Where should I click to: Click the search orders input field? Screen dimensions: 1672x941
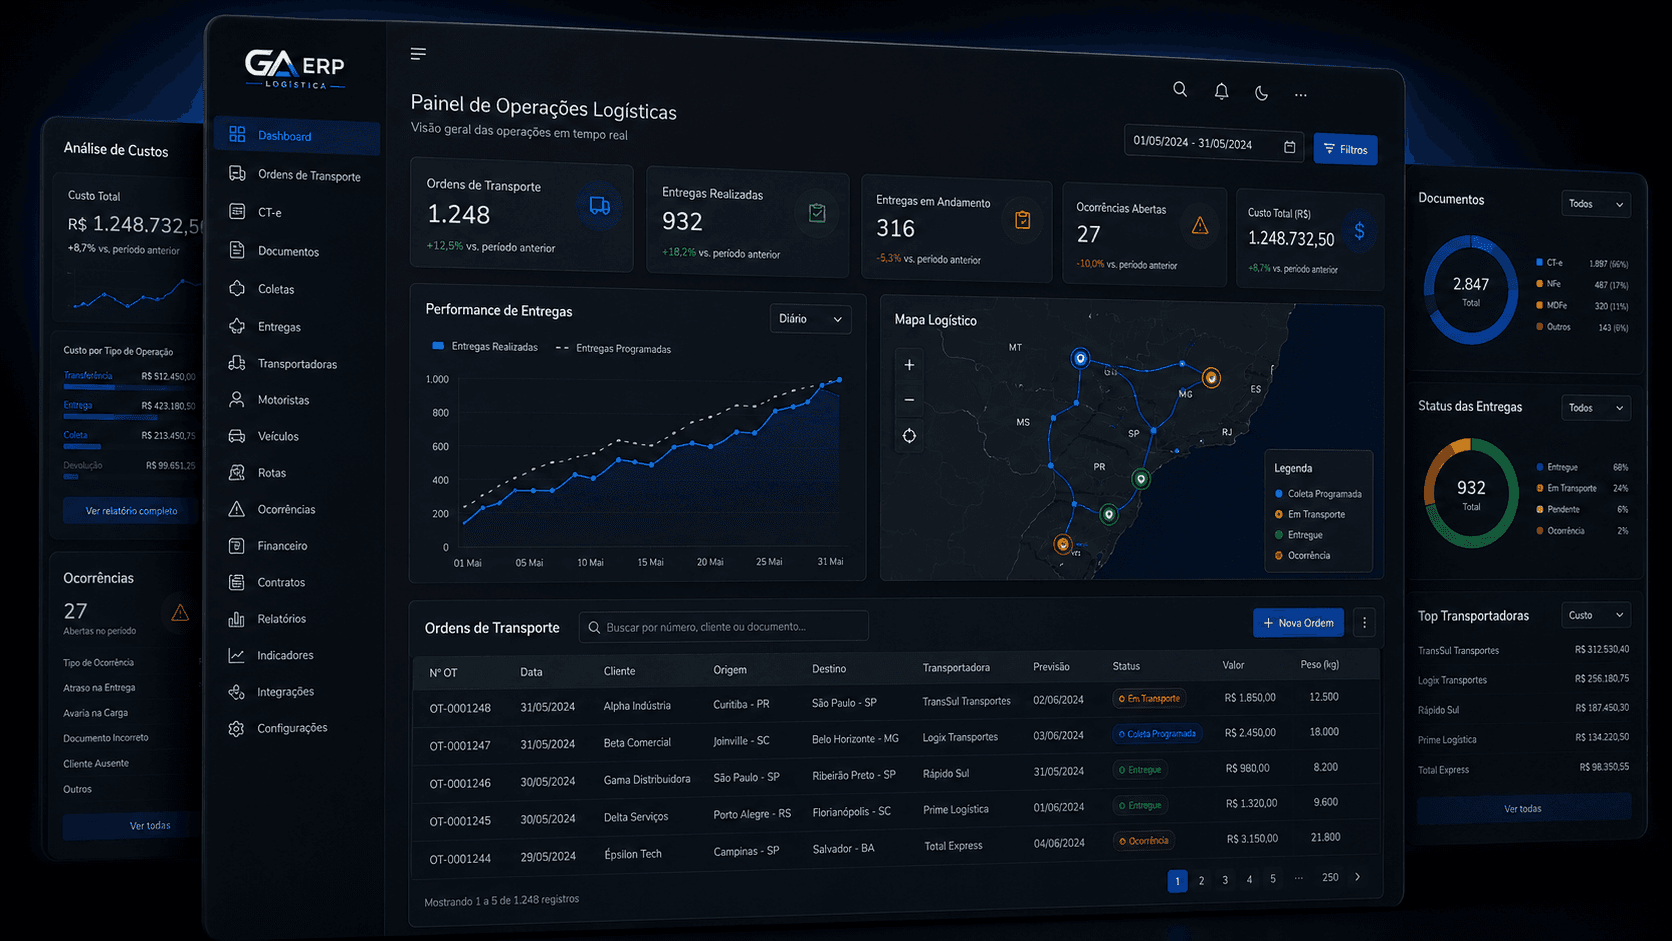(724, 627)
